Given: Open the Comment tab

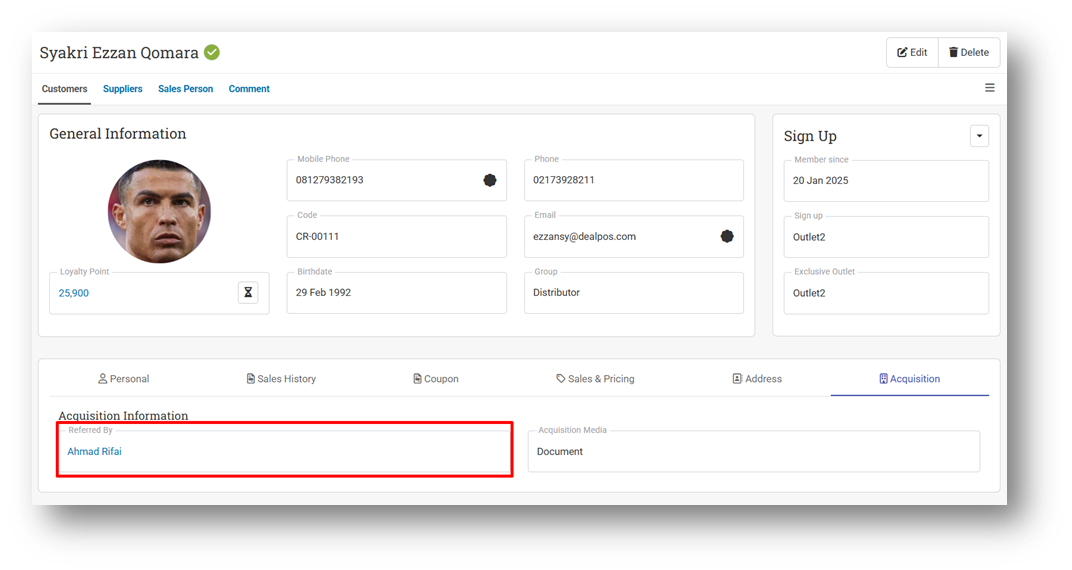Looking at the screenshot, I should tap(249, 89).
